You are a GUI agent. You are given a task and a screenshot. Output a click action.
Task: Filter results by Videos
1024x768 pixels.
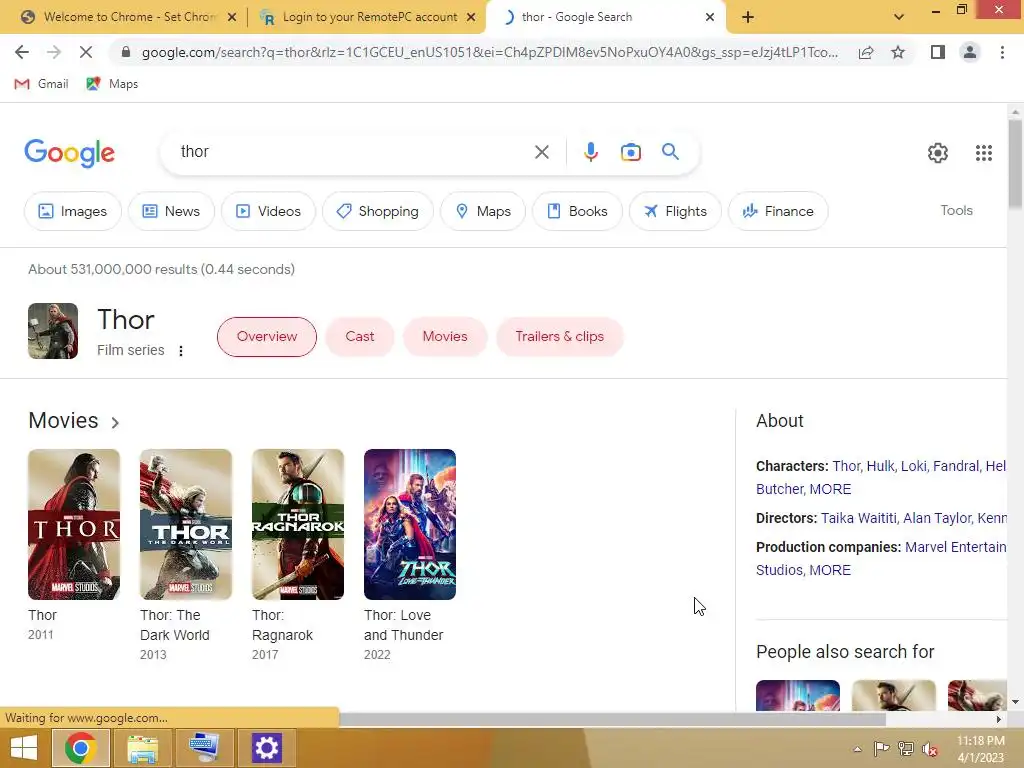point(268,211)
